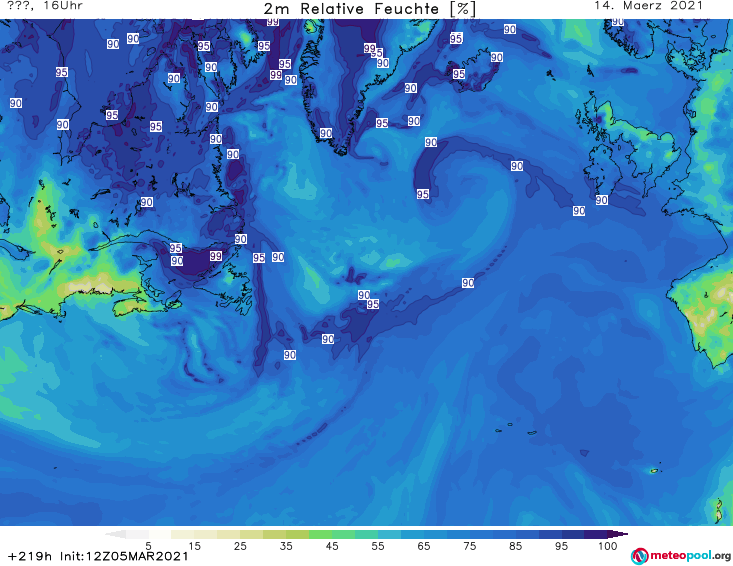Click the '???, 16Uhr' time label

(45, 6)
